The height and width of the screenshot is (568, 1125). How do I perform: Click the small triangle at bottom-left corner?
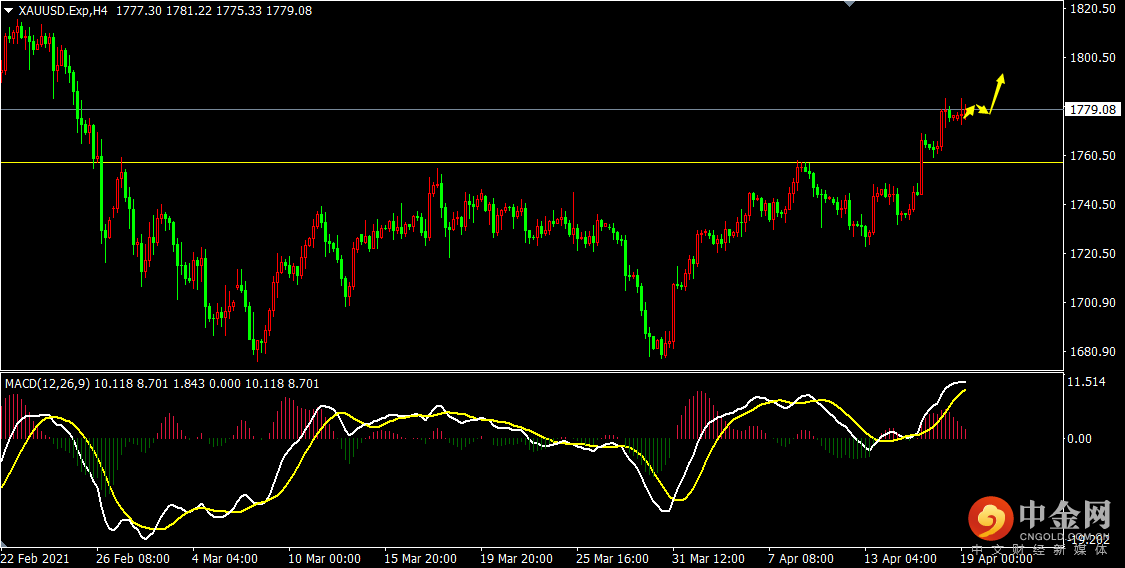click(x=6, y=544)
